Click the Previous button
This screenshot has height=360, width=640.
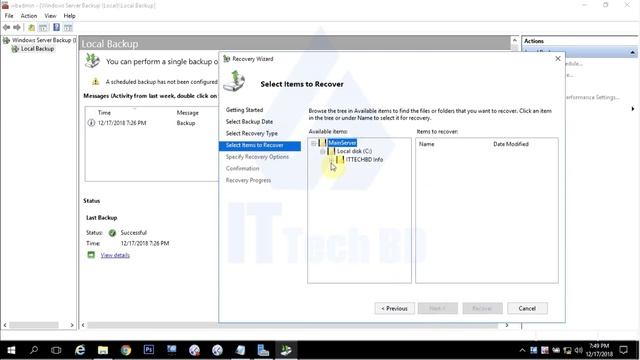(x=394, y=308)
